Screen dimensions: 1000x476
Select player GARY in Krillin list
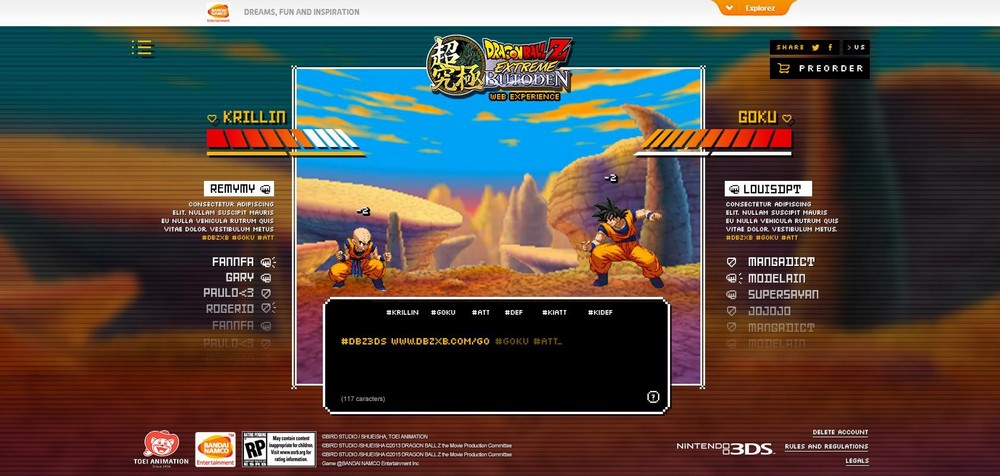coord(240,278)
